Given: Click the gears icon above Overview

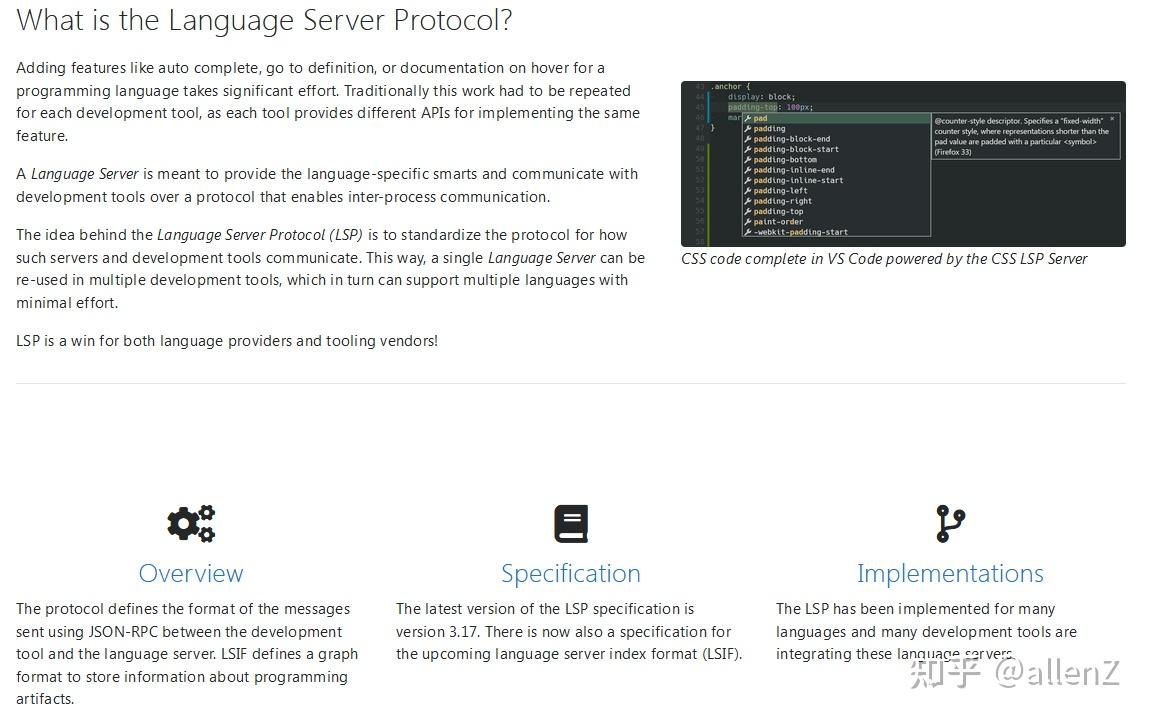Looking at the screenshot, I should tap(190, 523).
